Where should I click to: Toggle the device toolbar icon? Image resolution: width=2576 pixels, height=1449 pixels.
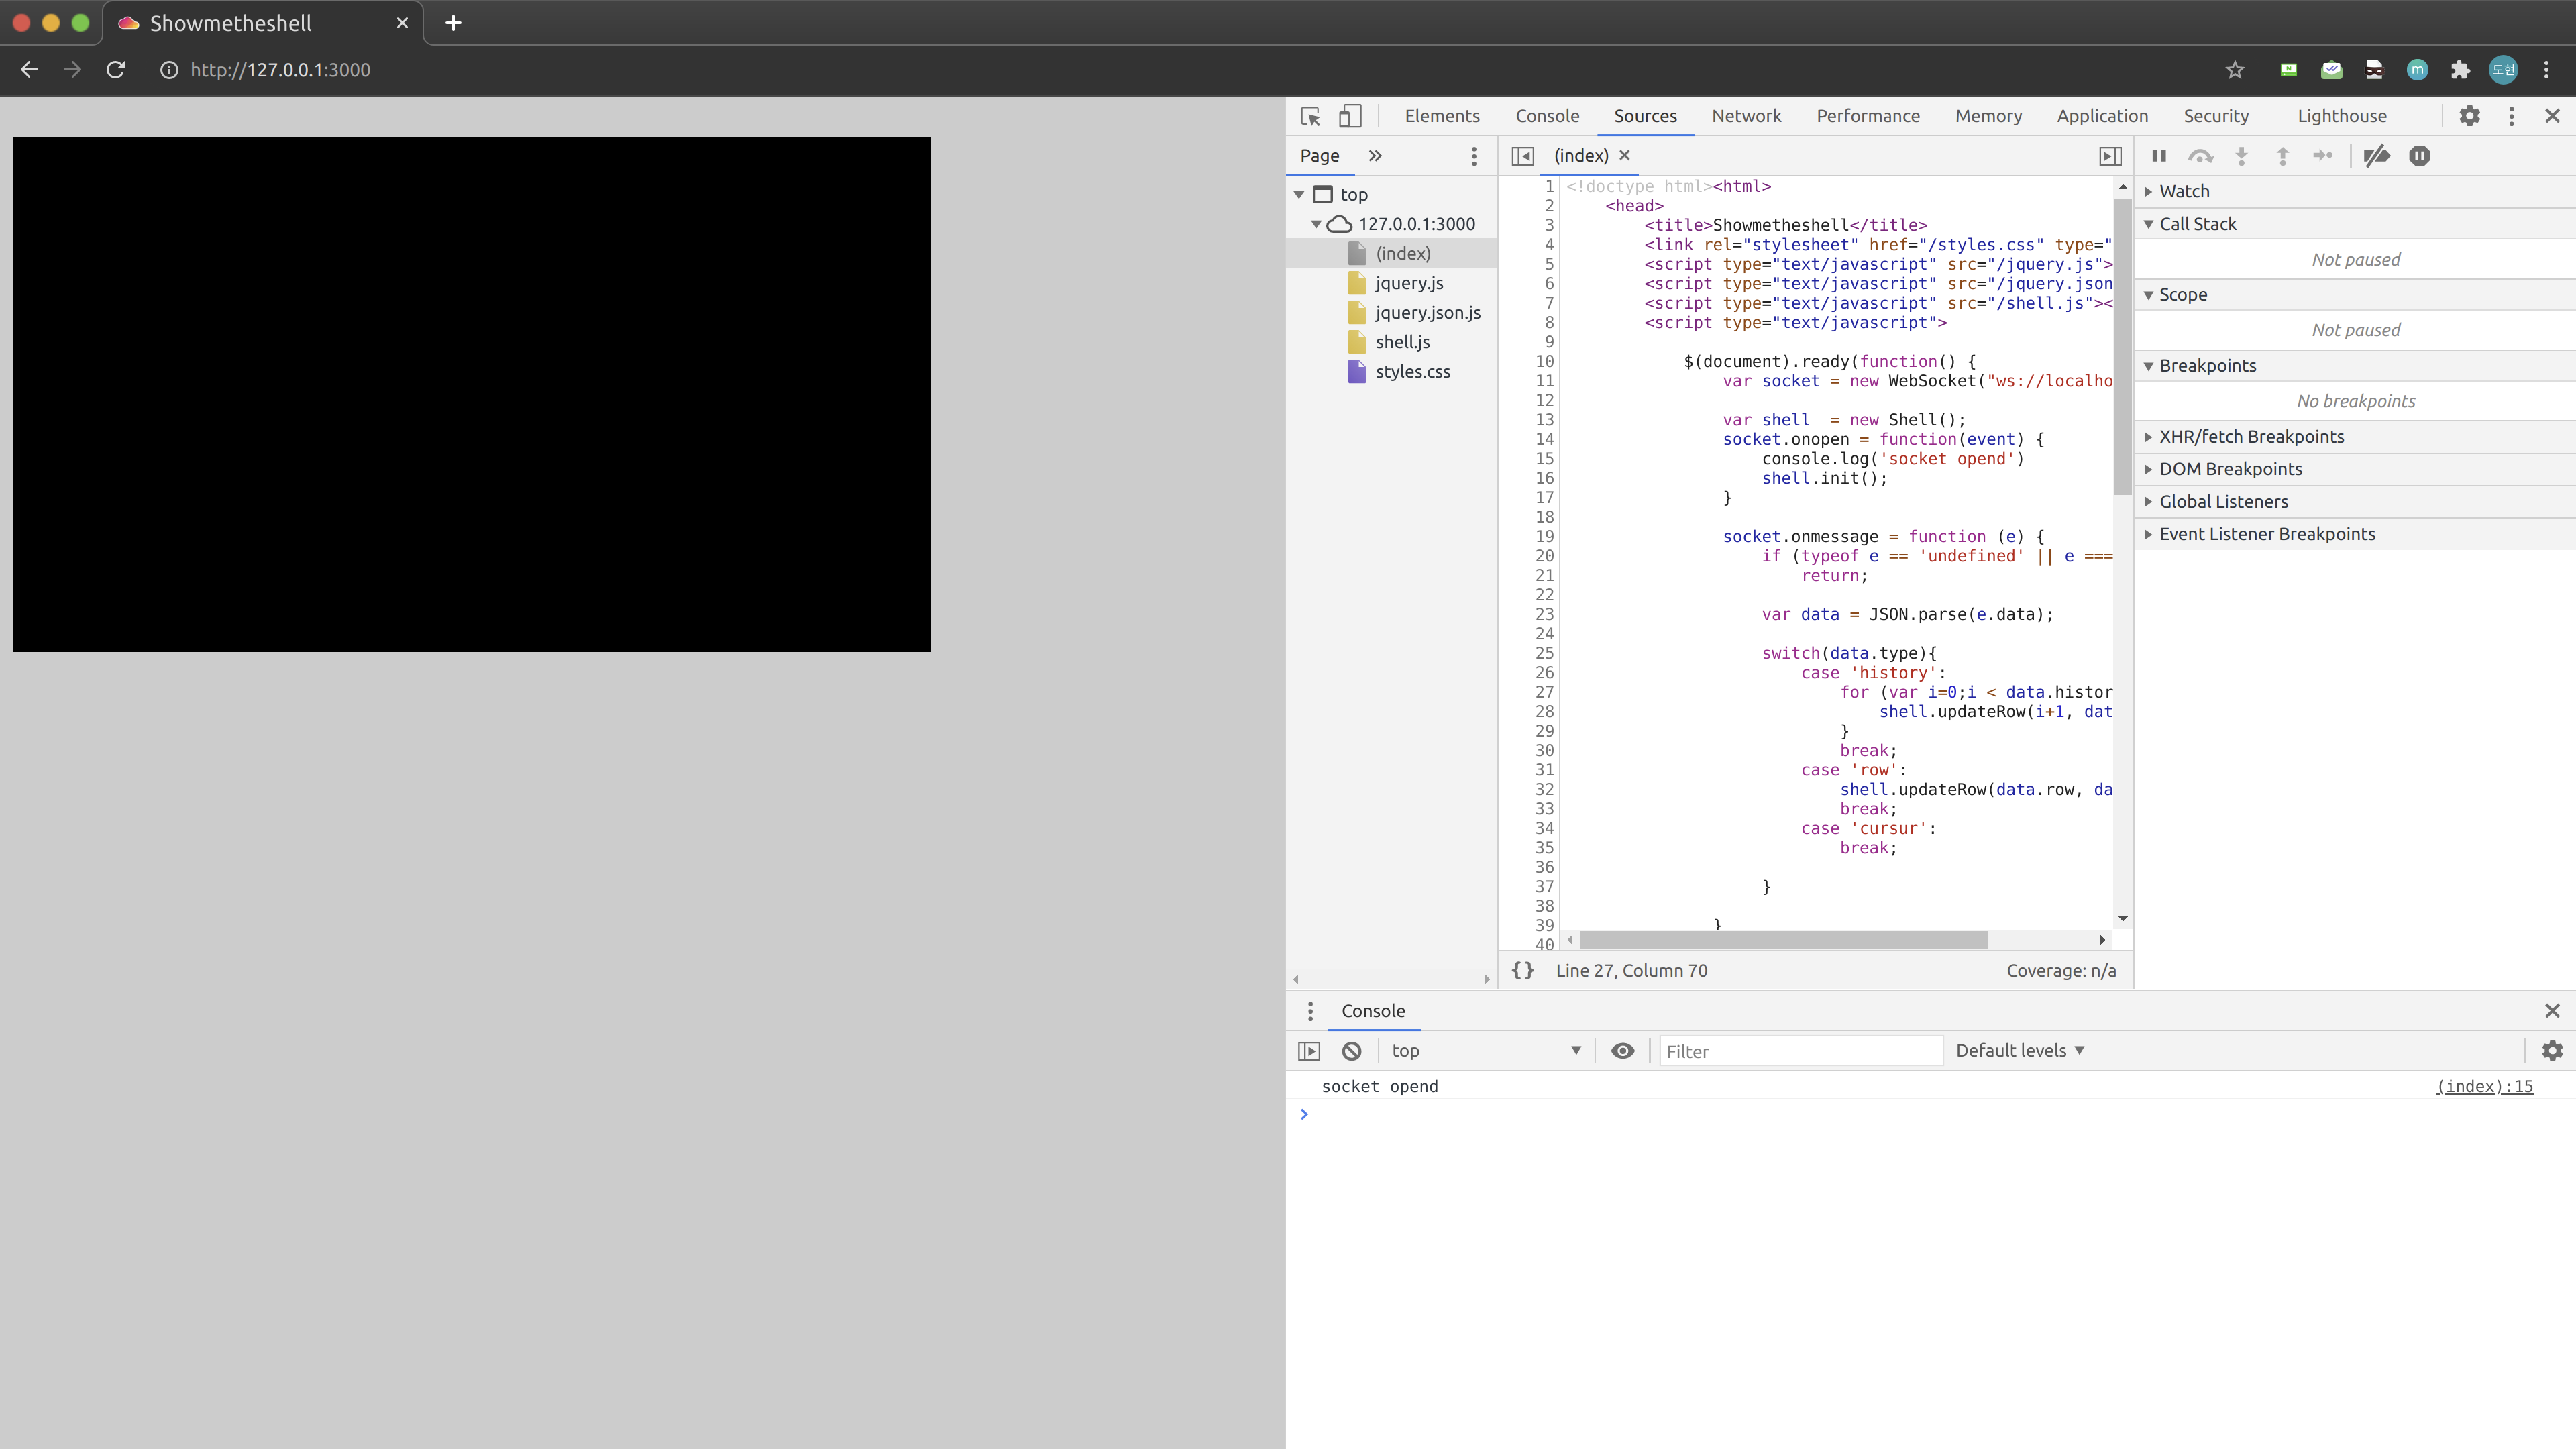tap(1350, 116)
